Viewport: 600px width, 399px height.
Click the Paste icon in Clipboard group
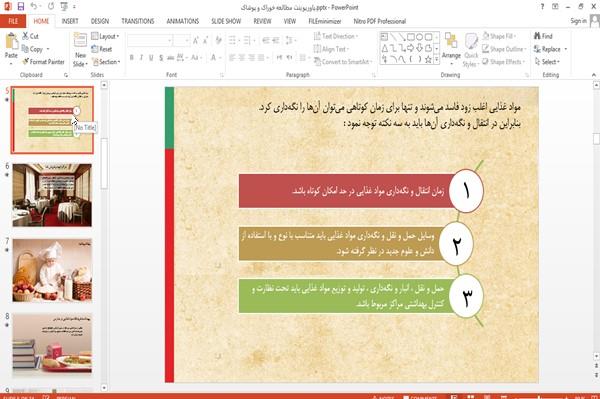coord(11,42)
